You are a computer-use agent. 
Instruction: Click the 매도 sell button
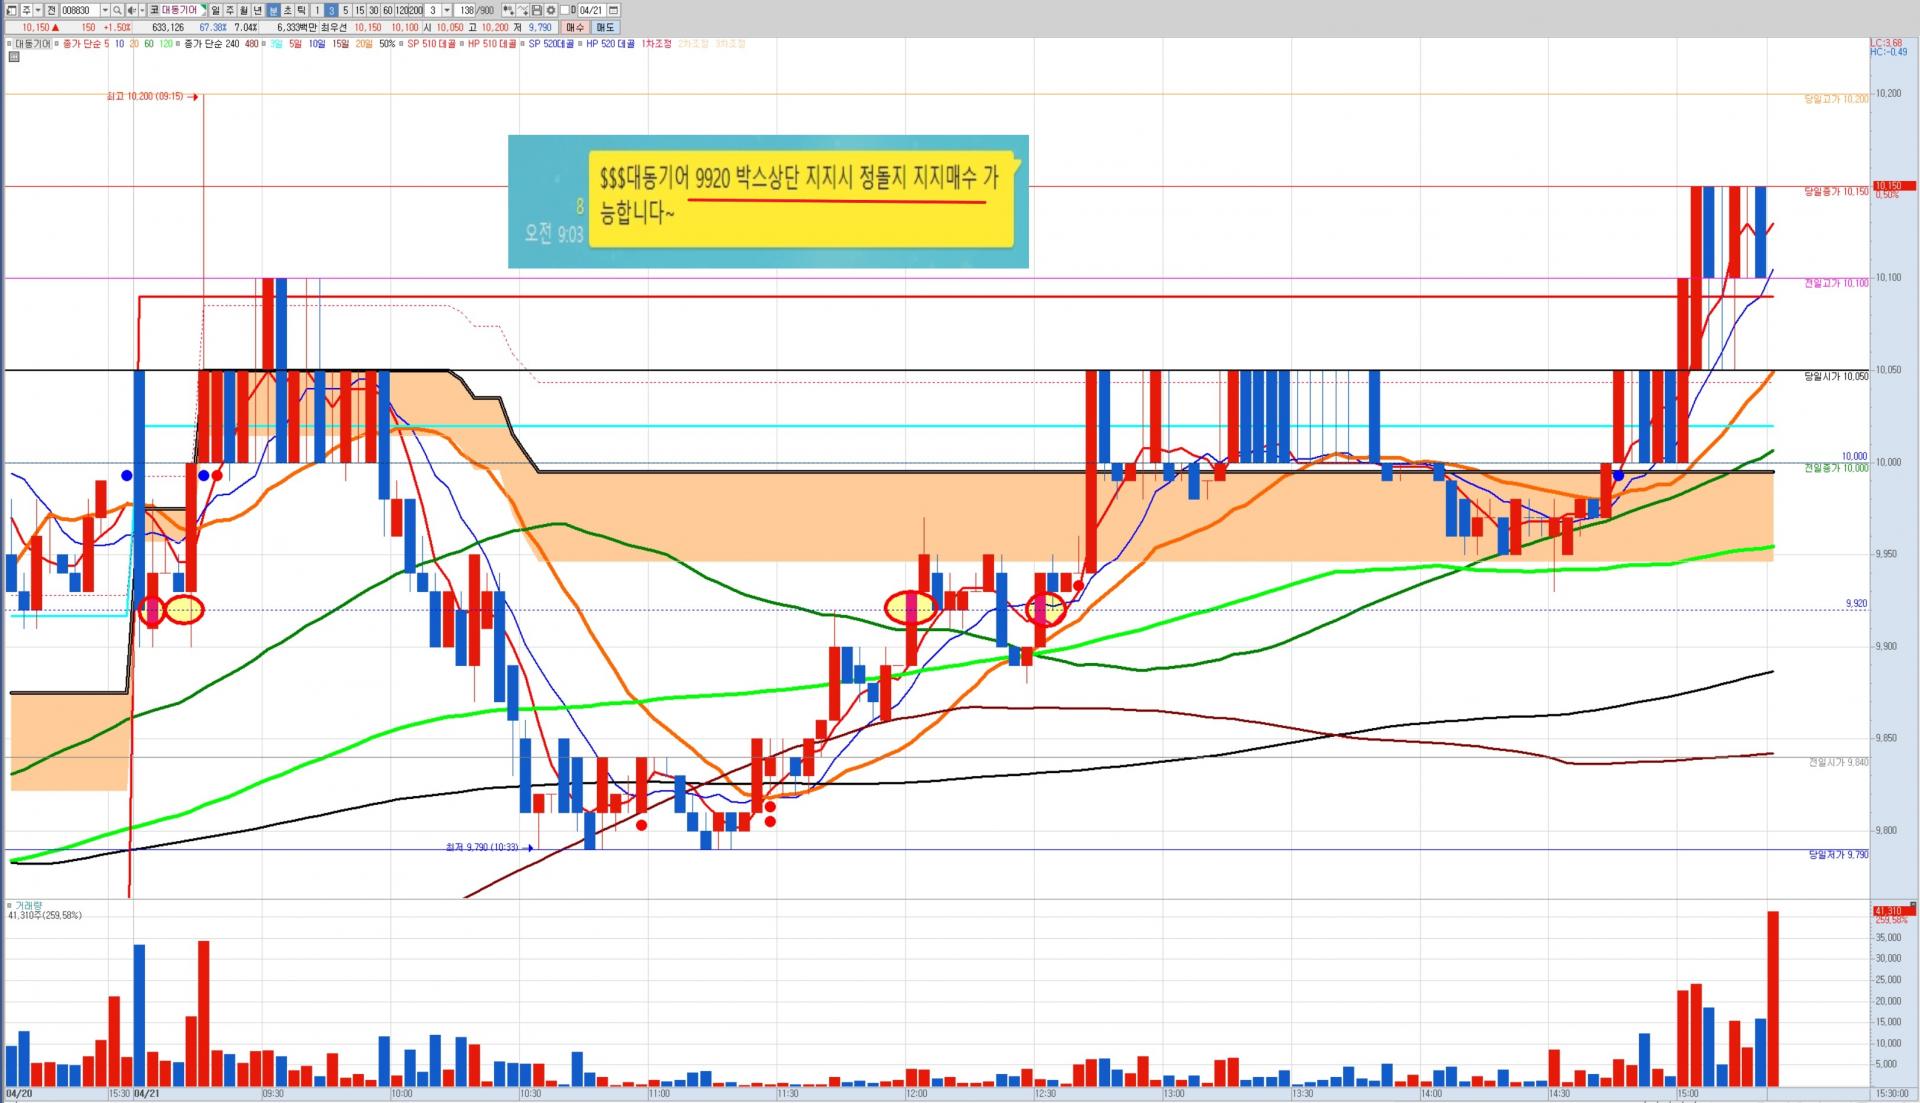coord(605,27)
